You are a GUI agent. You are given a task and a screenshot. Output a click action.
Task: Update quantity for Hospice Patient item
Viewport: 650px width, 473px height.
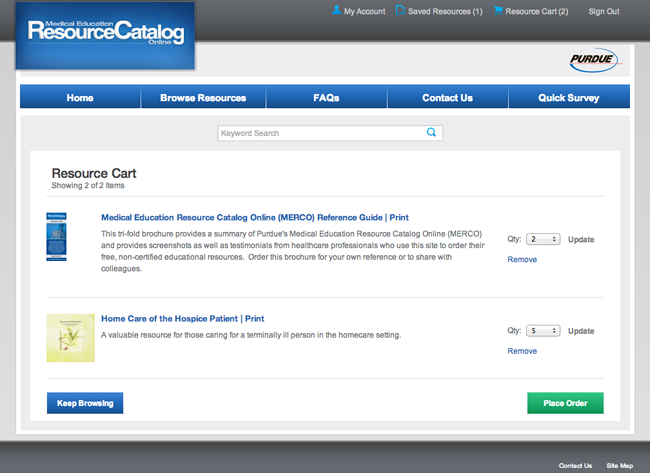coord(581,331)
